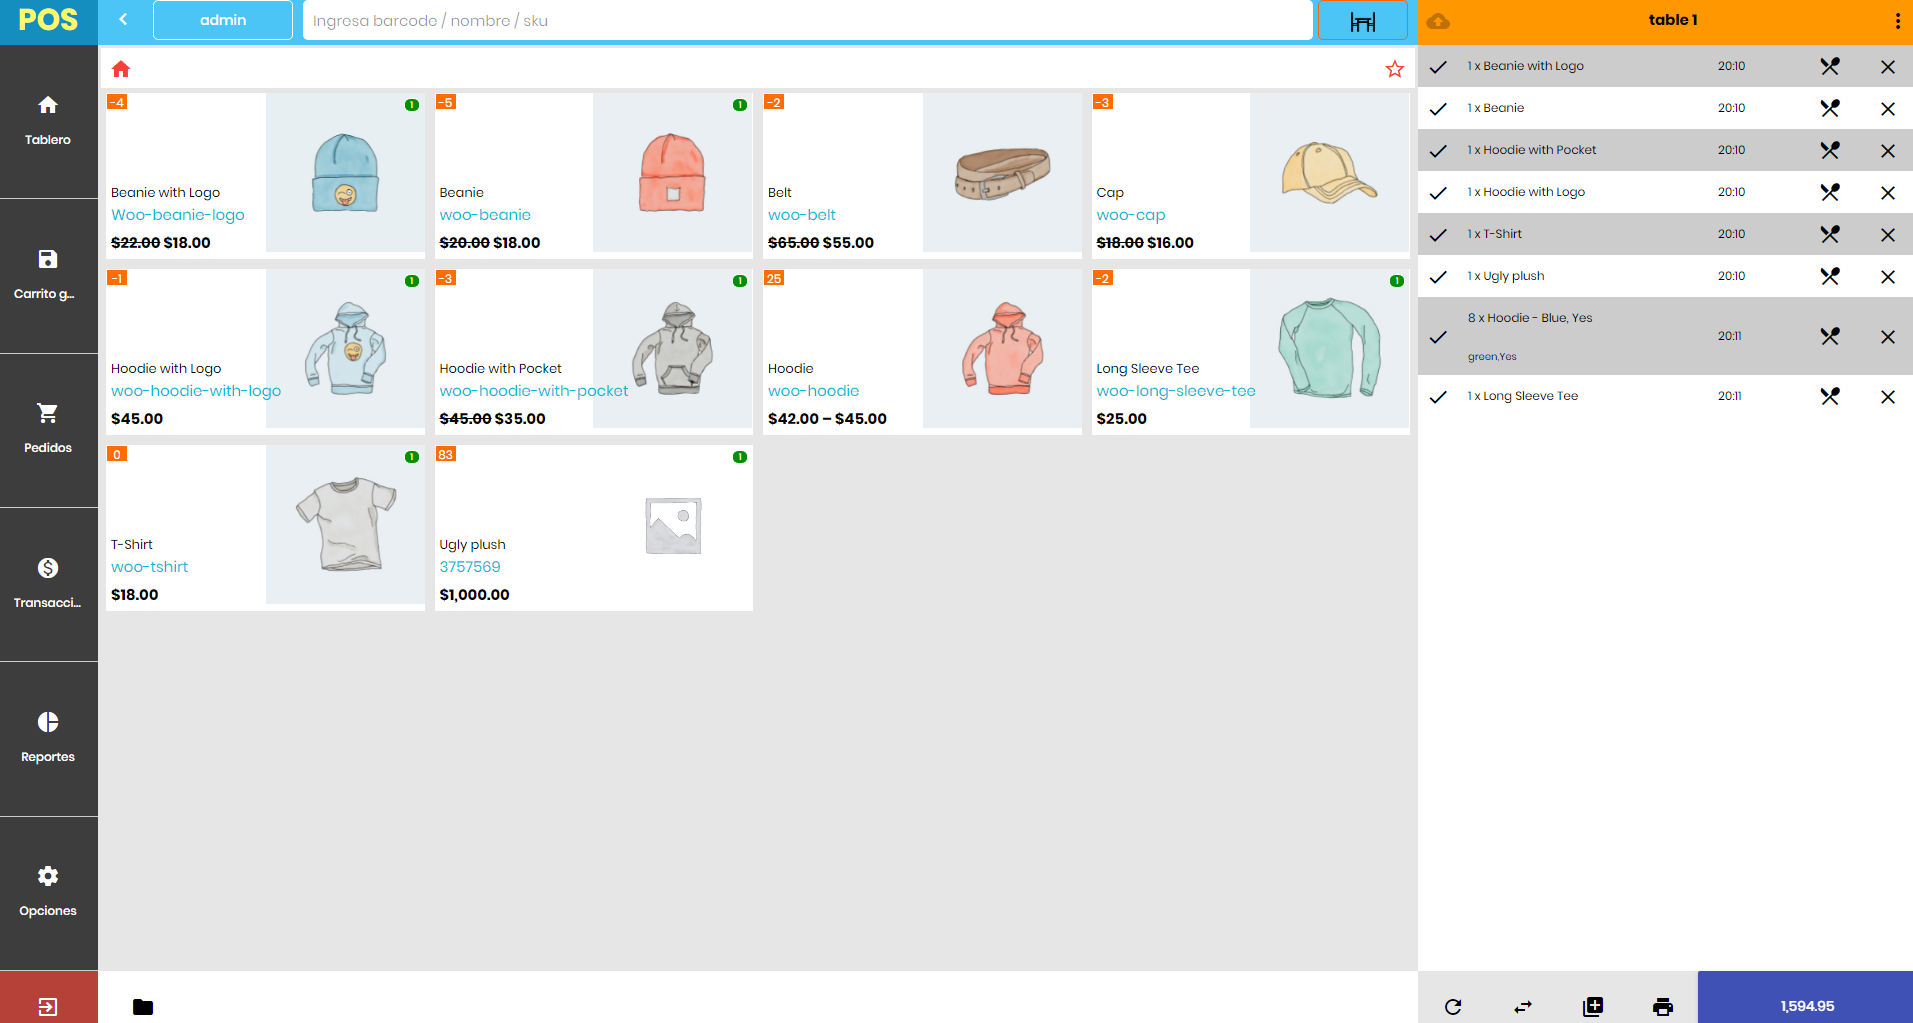Click the cloud sync icon
Image resolution: width=1913 pixels, height=1023 pixels.
1438,21
